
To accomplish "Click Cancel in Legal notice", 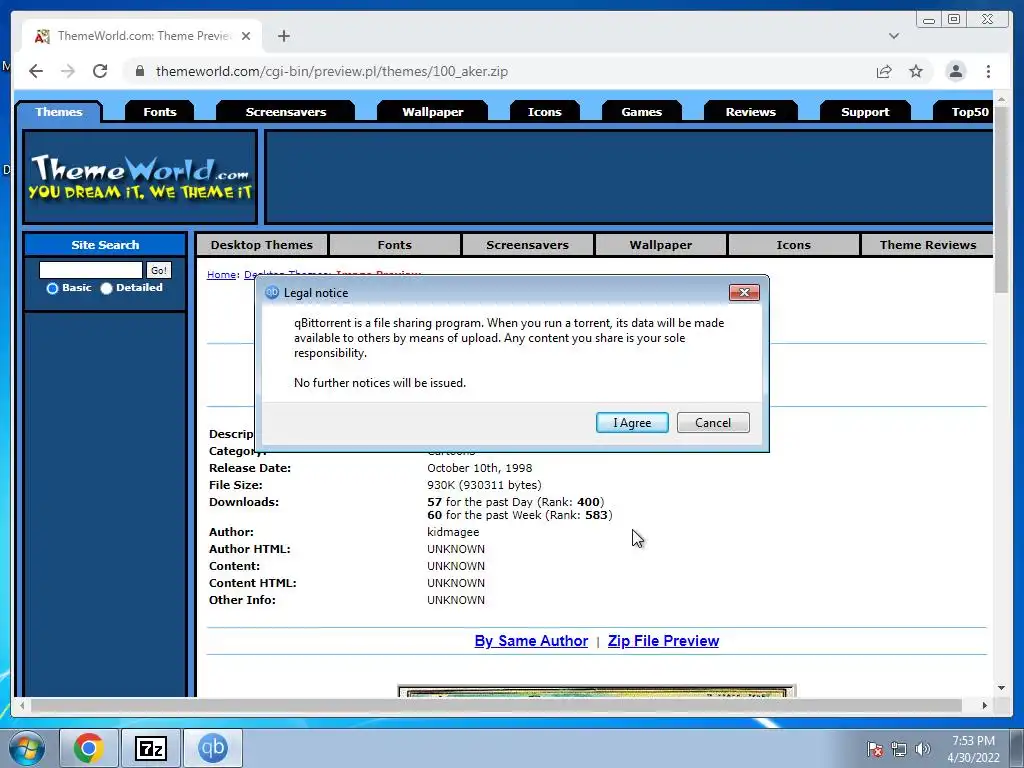I will point(713,423).
